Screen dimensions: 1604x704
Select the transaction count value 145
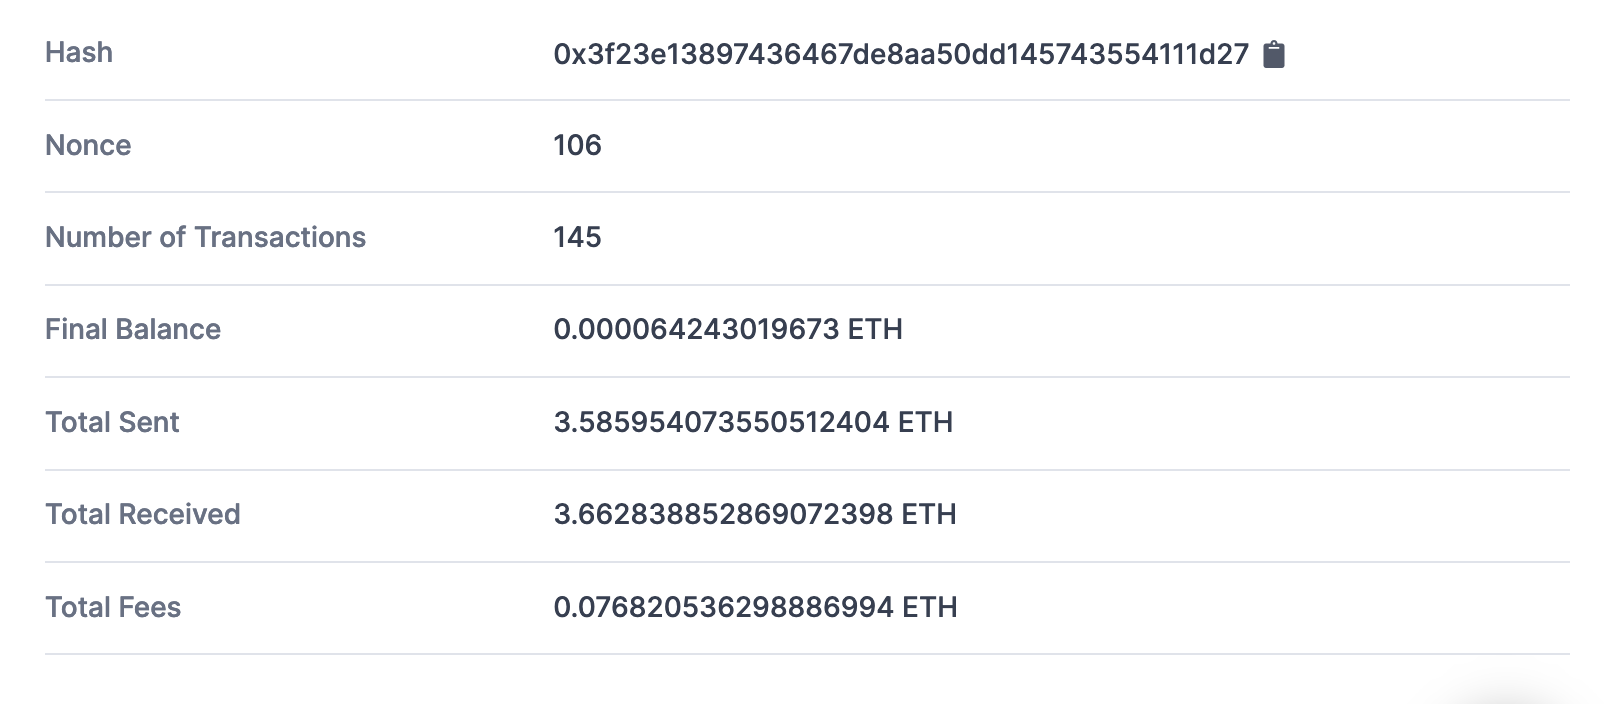pos(577,238)
